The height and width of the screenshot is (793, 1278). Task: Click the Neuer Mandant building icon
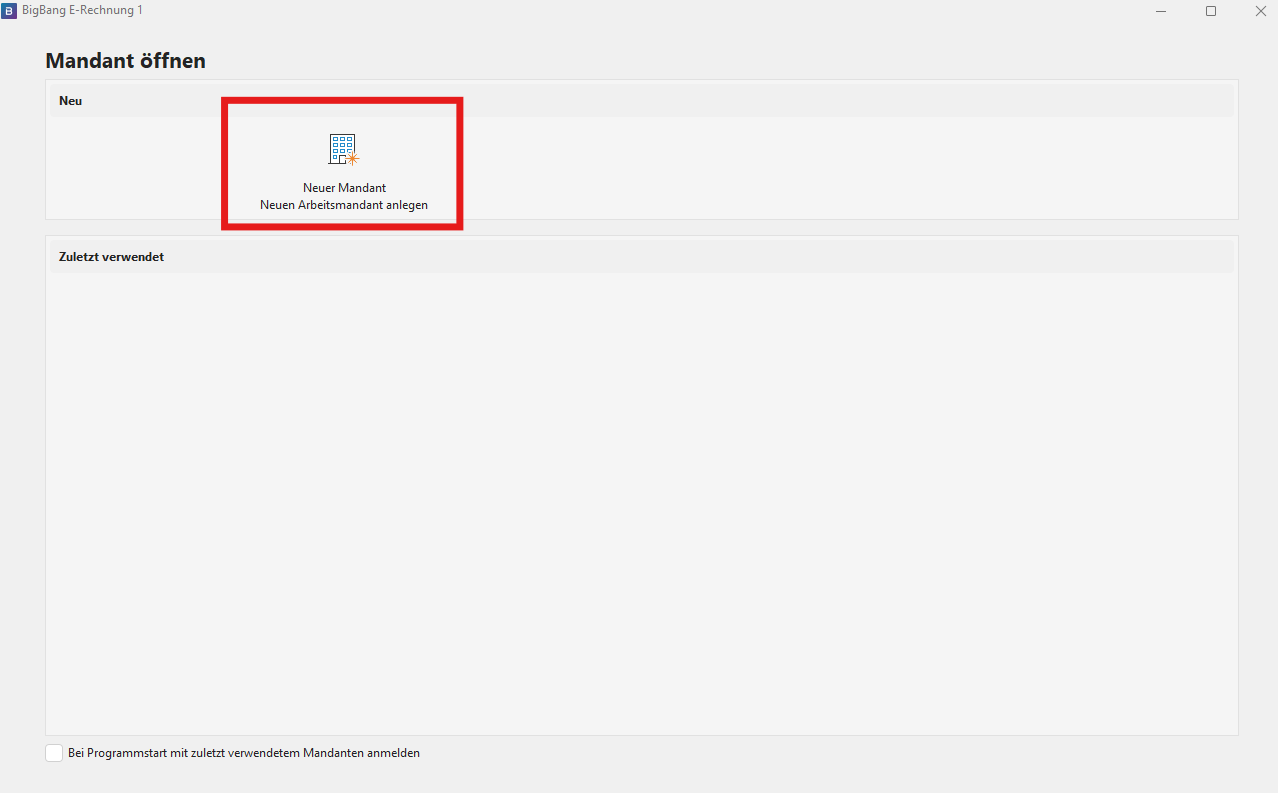click(341, 149)
